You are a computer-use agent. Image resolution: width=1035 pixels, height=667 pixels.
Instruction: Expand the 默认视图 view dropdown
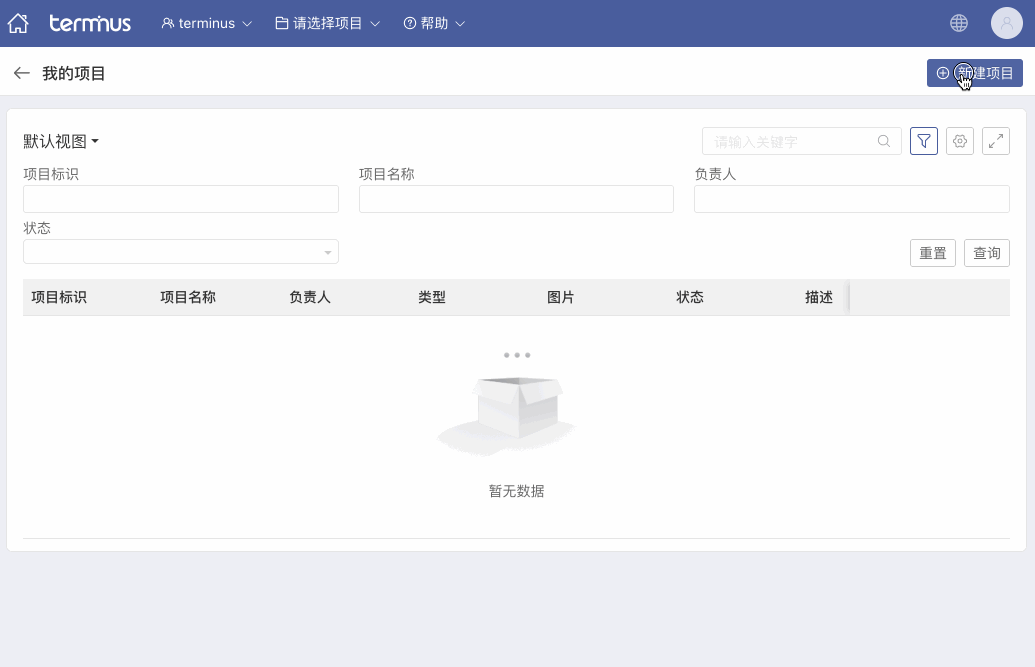tap(61, 141)
